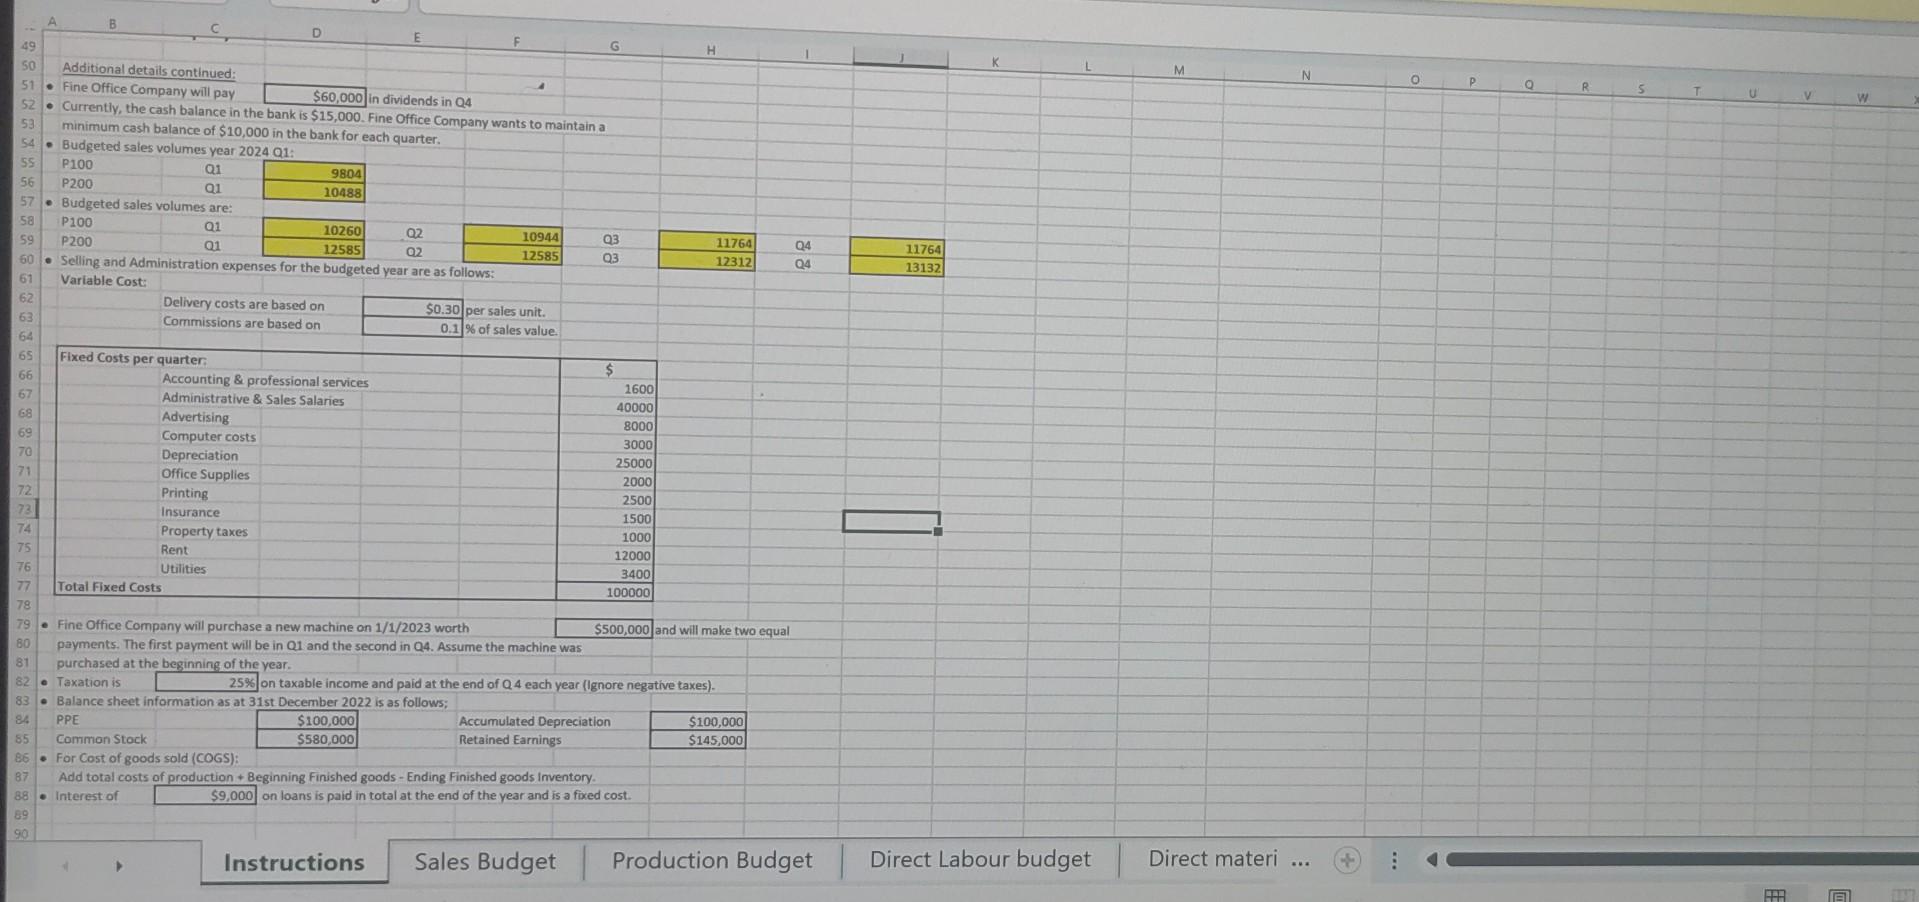Image resolution: width=1919 pixels, height=902 pixels.
Task: Open the Instructions sheet tab
Action: 294,862
